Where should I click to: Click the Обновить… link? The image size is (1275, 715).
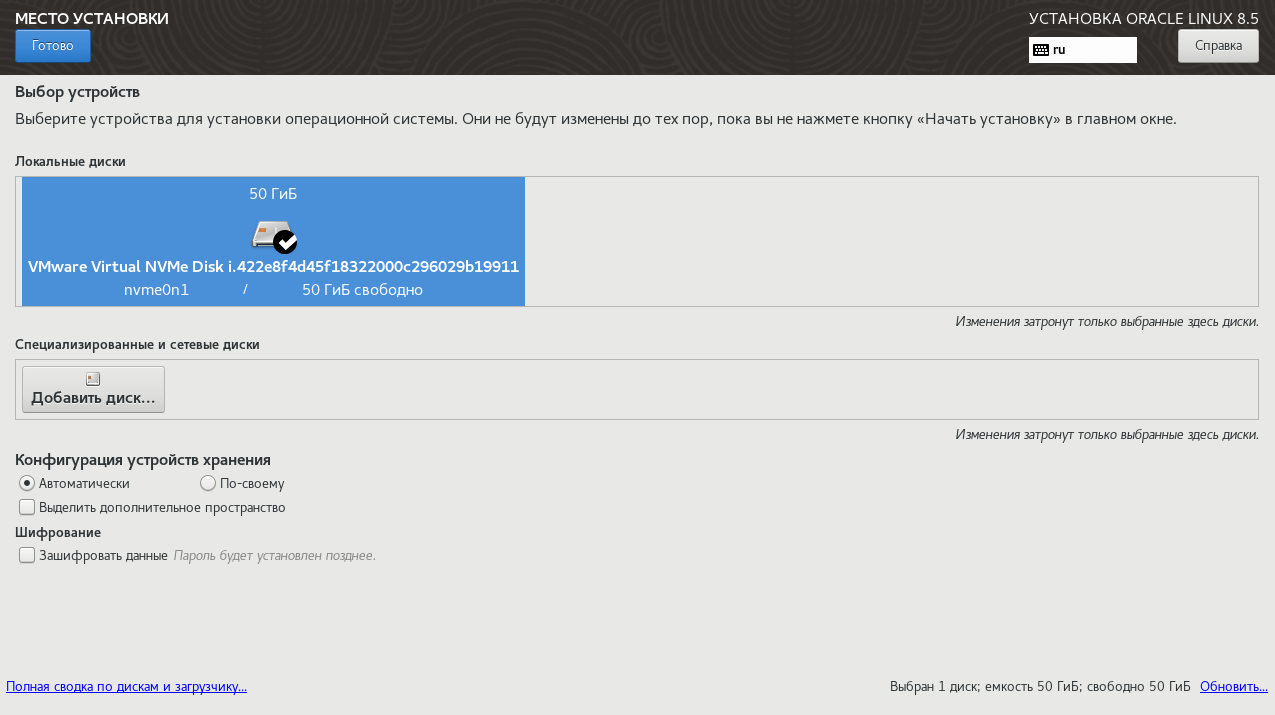click(x=1234, y=687)
